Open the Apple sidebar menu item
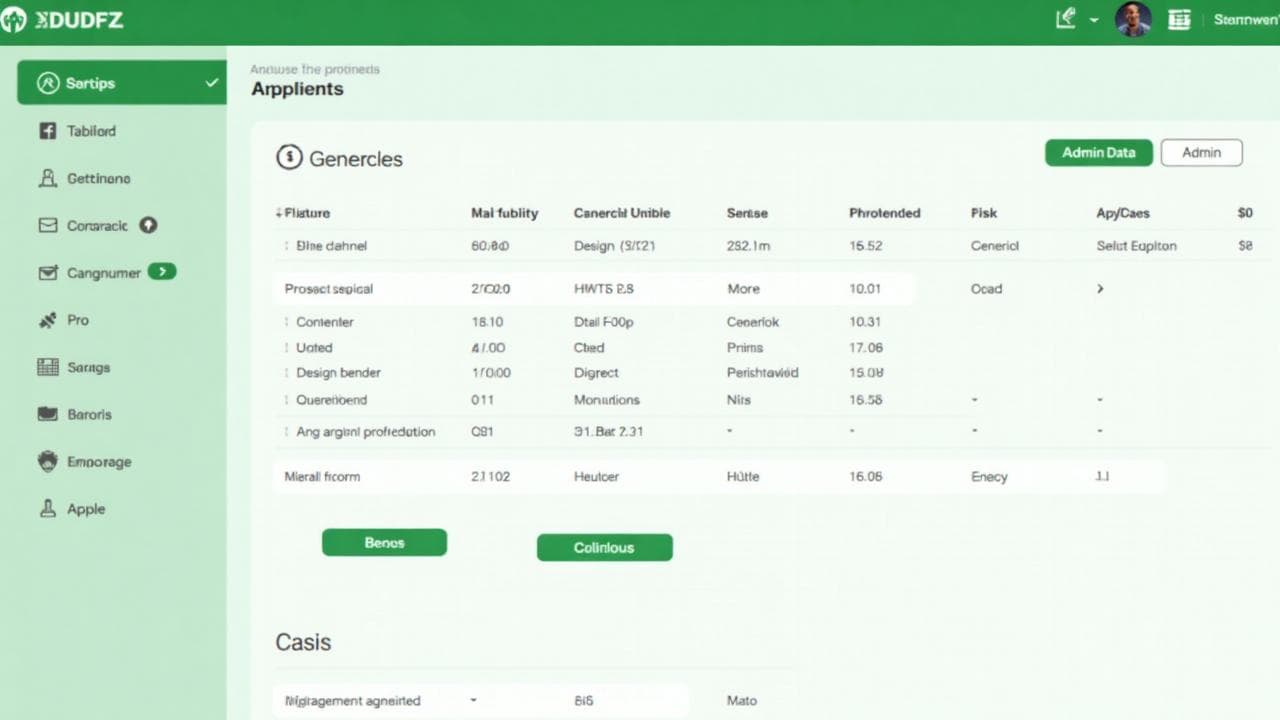 [85, 509]
